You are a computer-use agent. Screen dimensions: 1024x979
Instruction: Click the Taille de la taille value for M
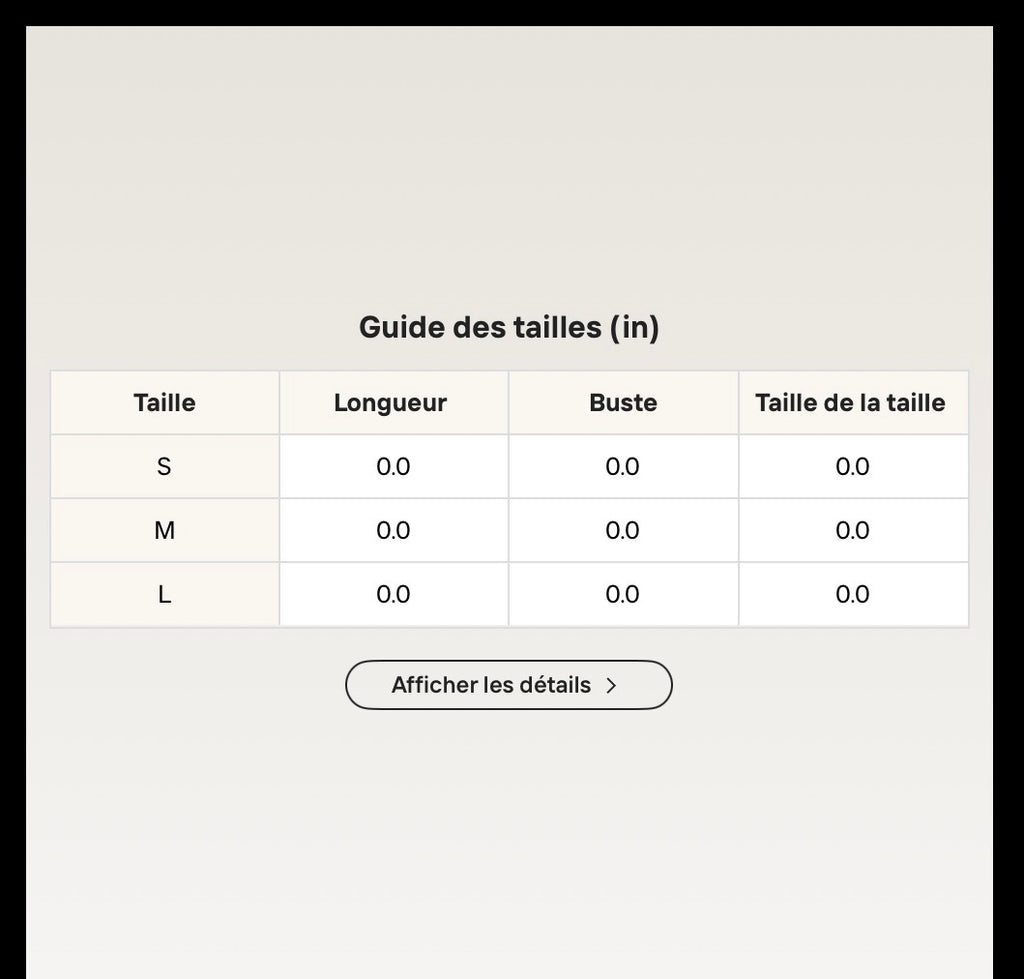point(854,530)
